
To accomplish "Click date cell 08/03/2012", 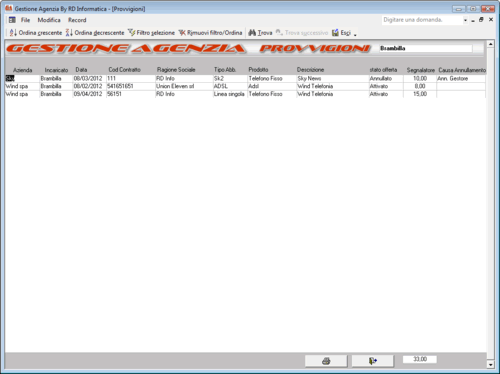I will (89, 78).
